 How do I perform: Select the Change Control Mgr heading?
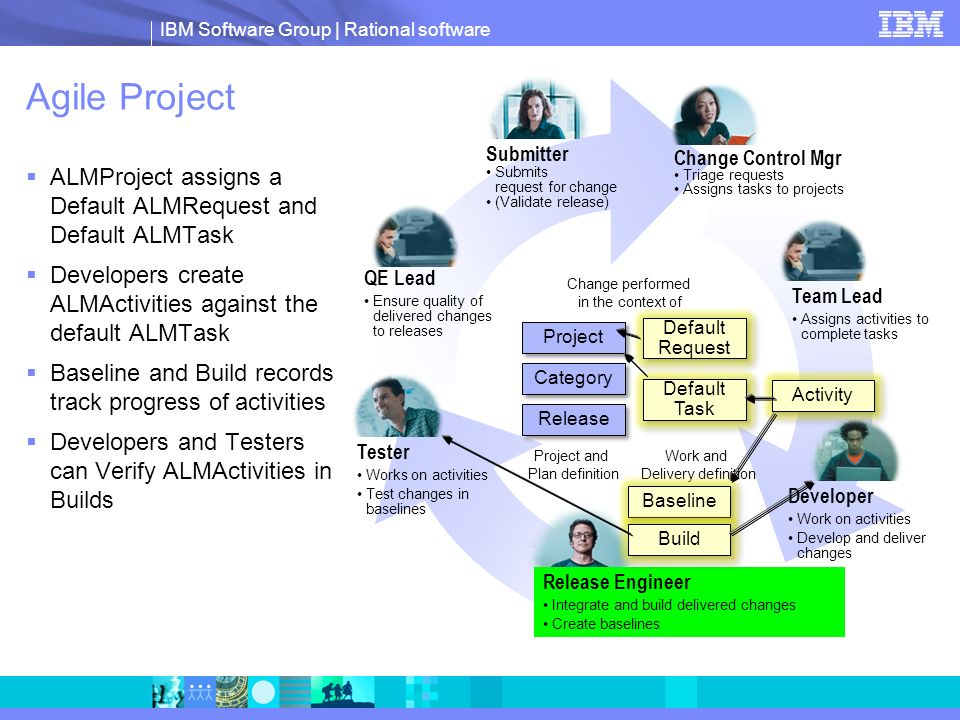(757, 158)
